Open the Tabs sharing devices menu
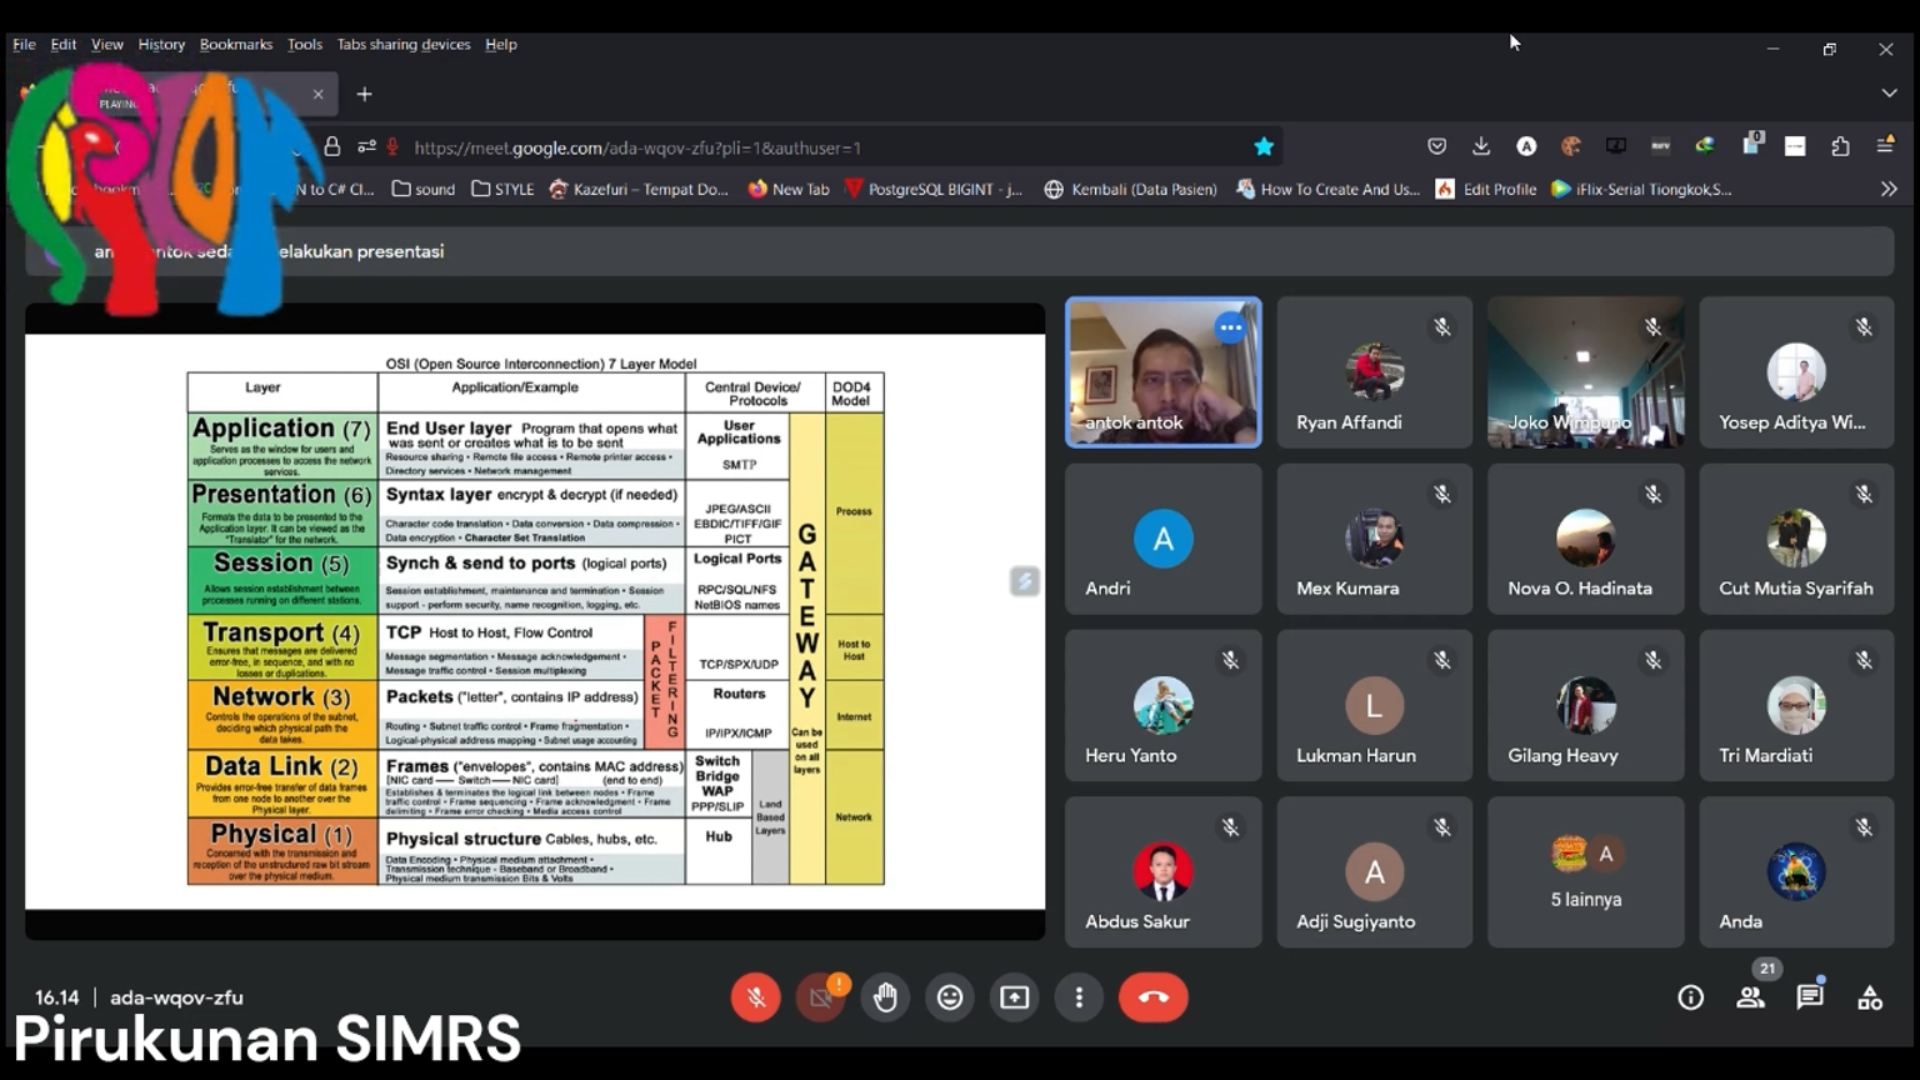The height and width of the screenshot is (1080, 1920). point(403,44)
